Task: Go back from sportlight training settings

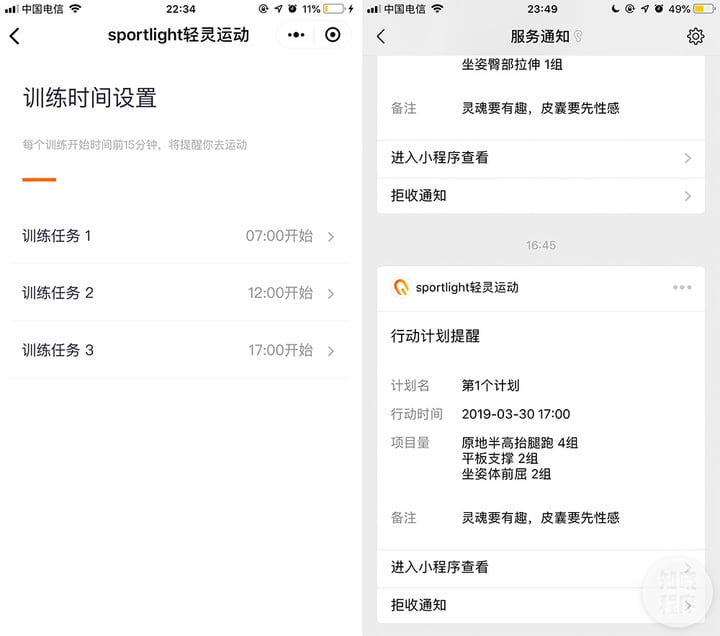Action: pos(15,35)
